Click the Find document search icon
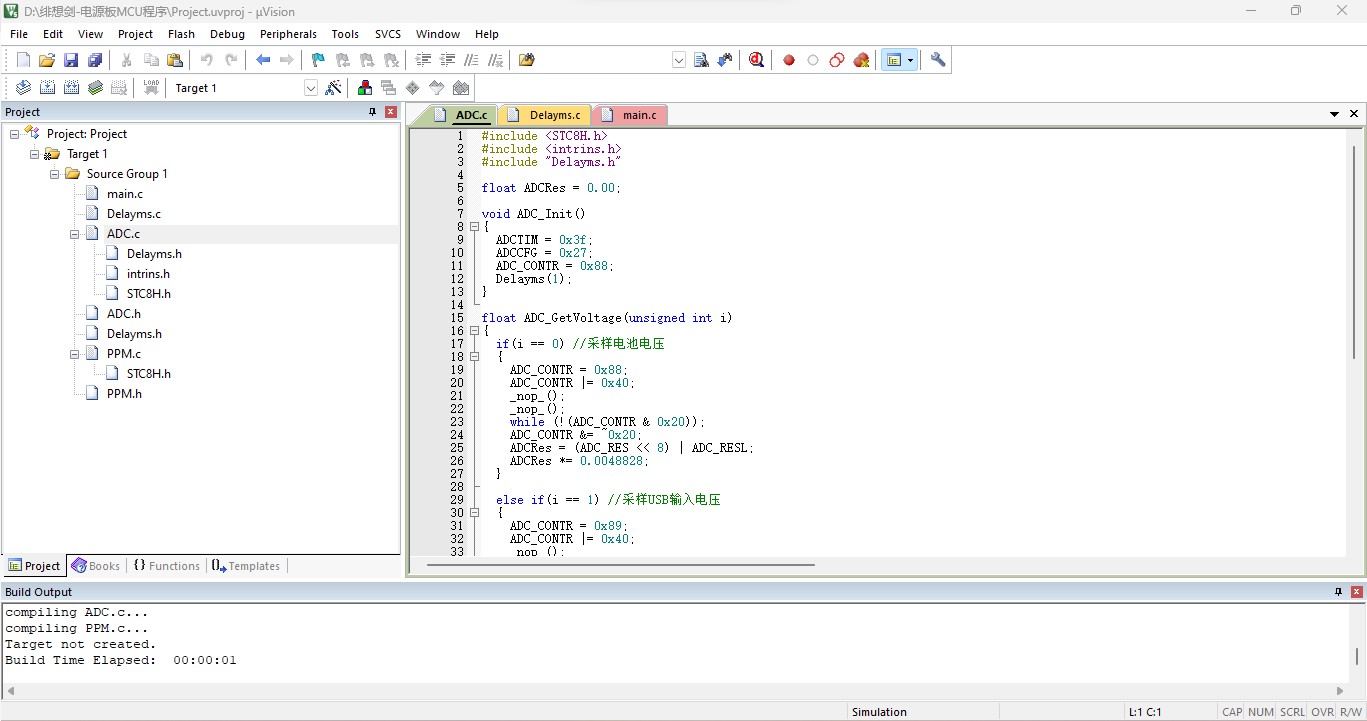Viewport: 1367px width, 721px height. pos(701,60)
